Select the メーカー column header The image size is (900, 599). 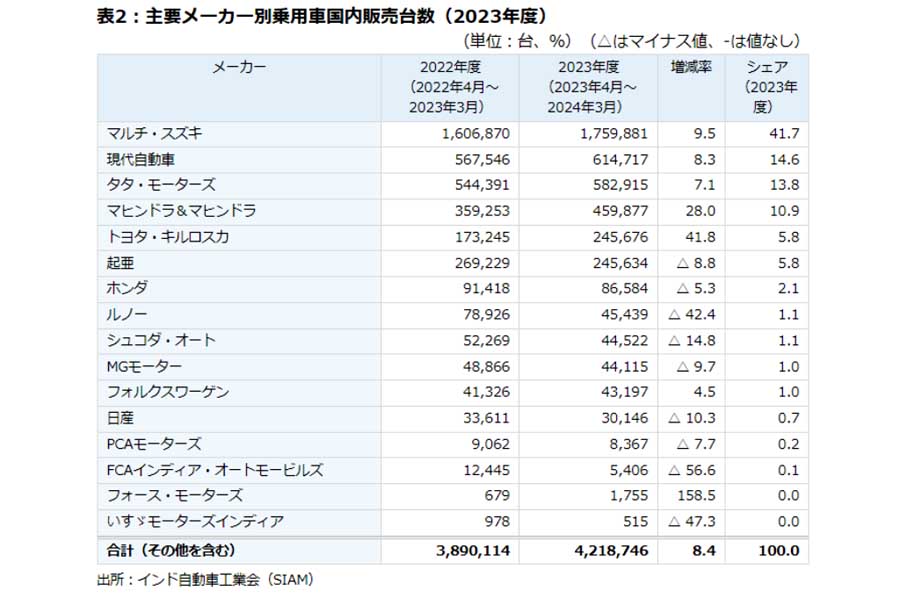pos(239,67)
